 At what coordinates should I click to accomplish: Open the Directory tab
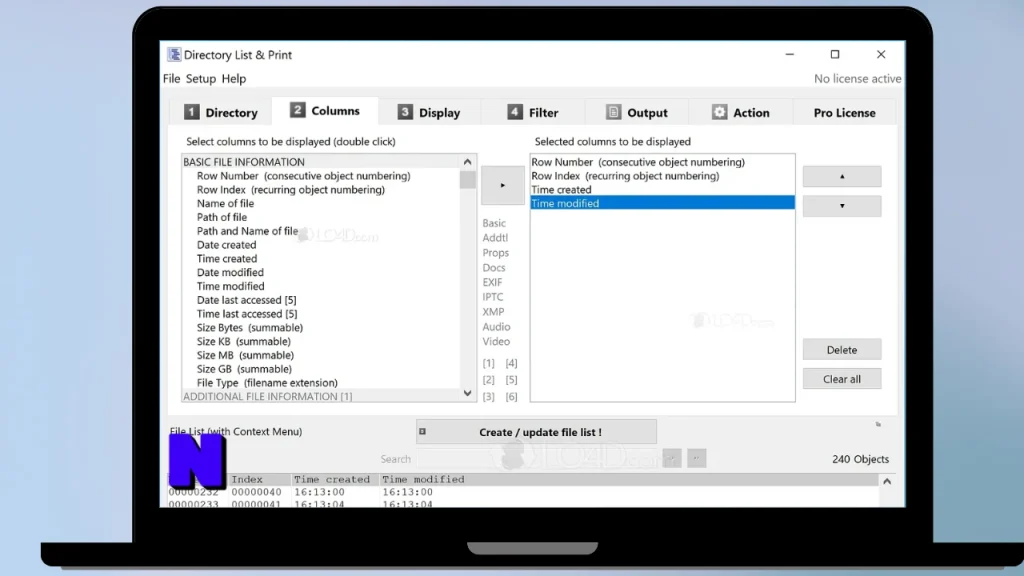[x=221, y=112]
